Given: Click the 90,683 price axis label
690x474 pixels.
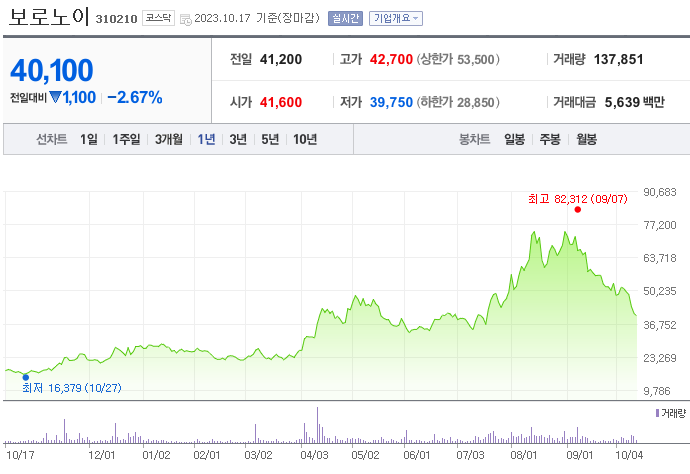Looking at the screenshot, I should click(660, 192).
